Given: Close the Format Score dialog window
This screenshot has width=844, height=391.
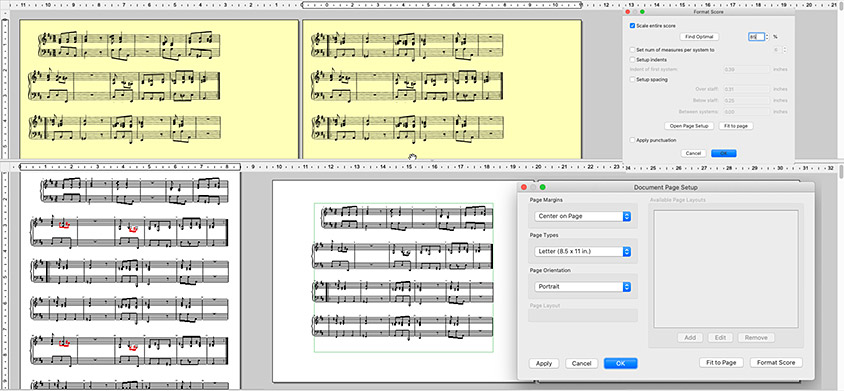Looking at the screenshot, I should point(627,11).
